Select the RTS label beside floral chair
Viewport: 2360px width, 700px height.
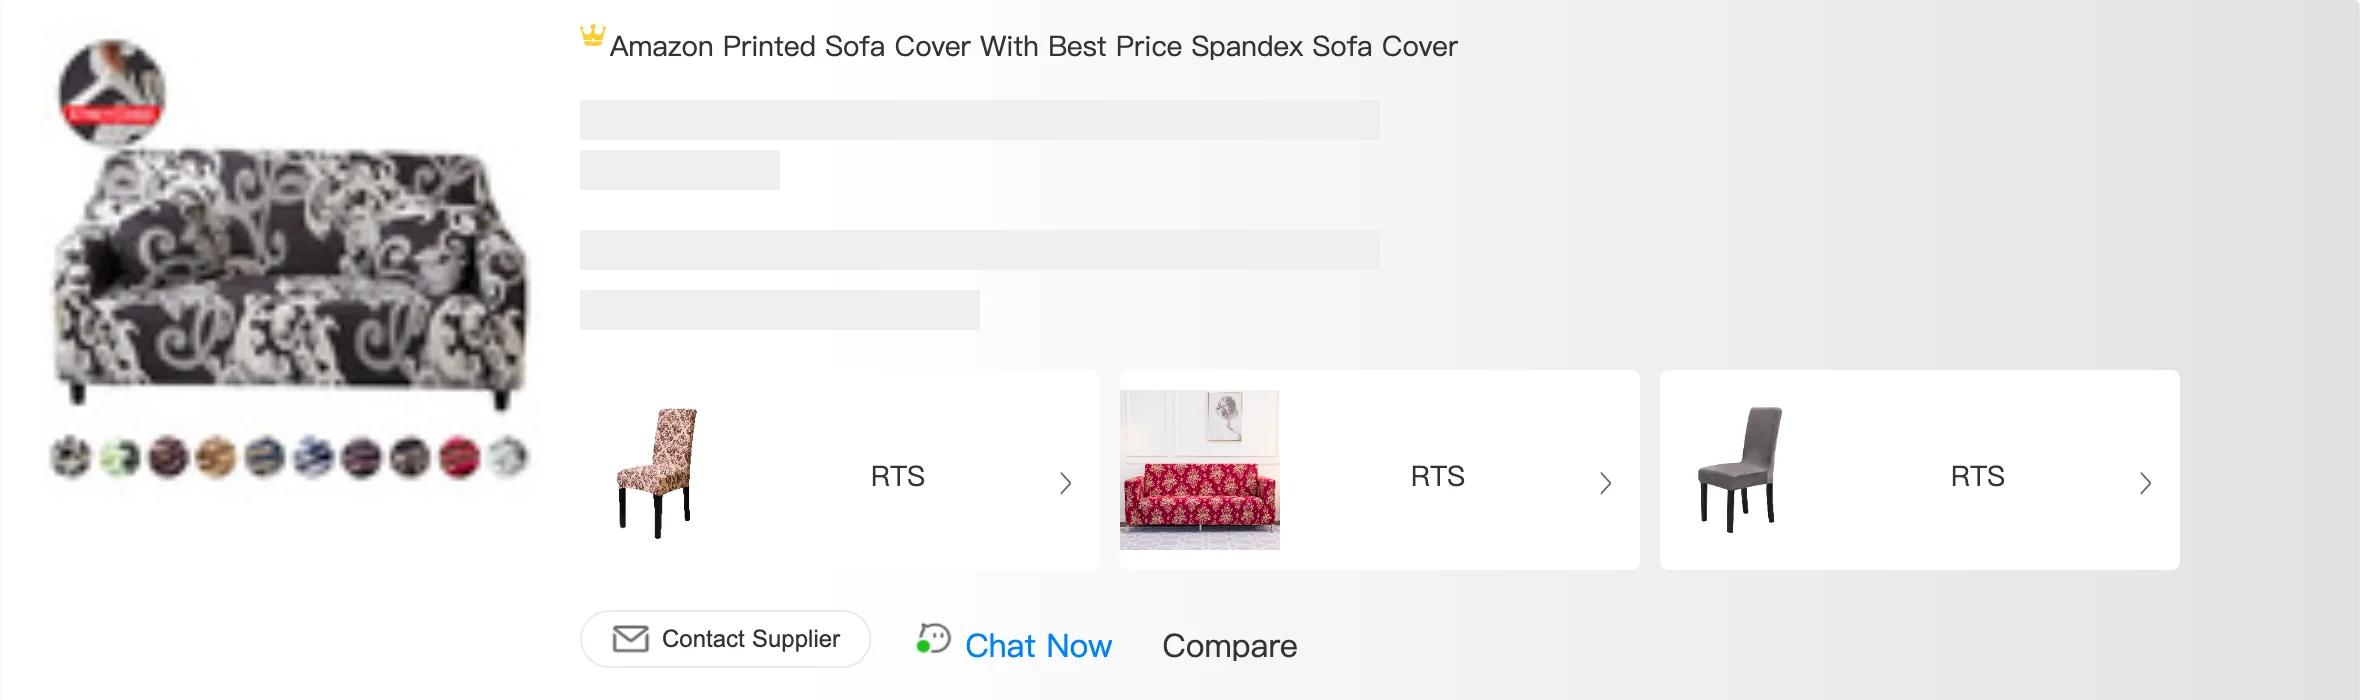[897, 476]
